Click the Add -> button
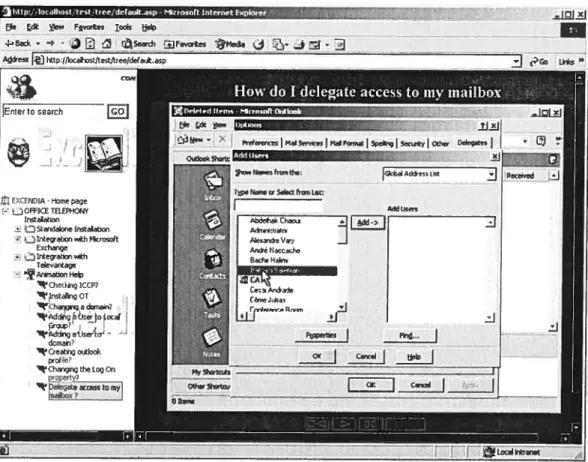The width and height of the screenshot is (588, 462). click(x=368, y=223)
